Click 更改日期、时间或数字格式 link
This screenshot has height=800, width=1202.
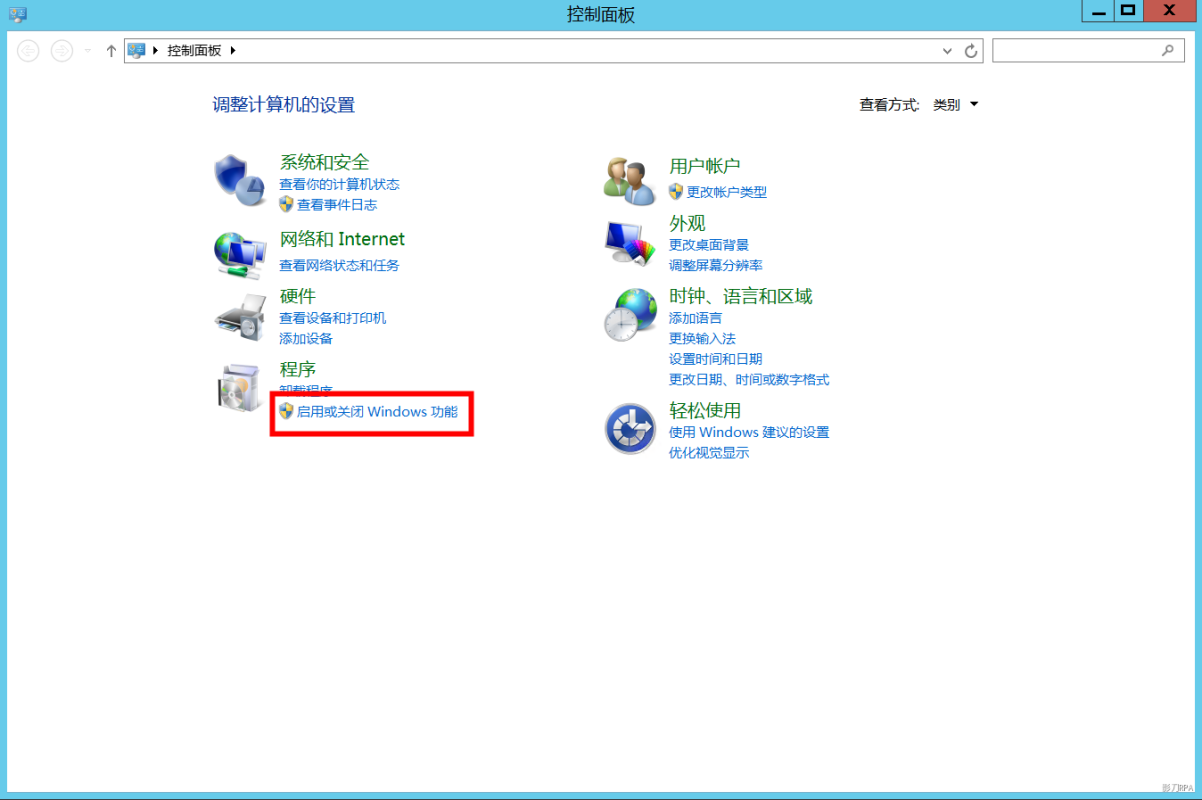[749, 380]
